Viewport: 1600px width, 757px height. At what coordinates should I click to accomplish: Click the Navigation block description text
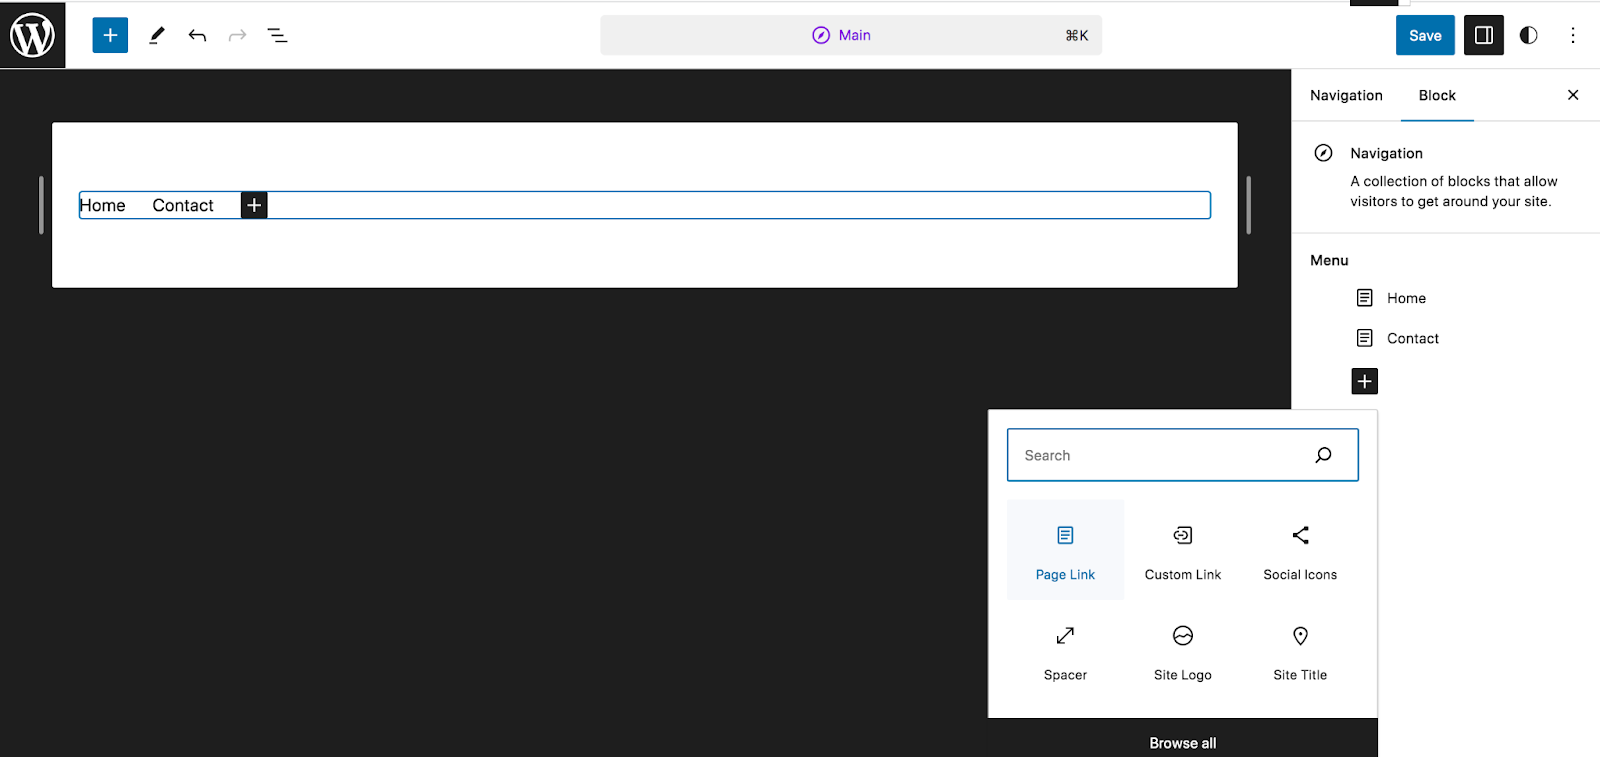click(x=1454, y=191)
